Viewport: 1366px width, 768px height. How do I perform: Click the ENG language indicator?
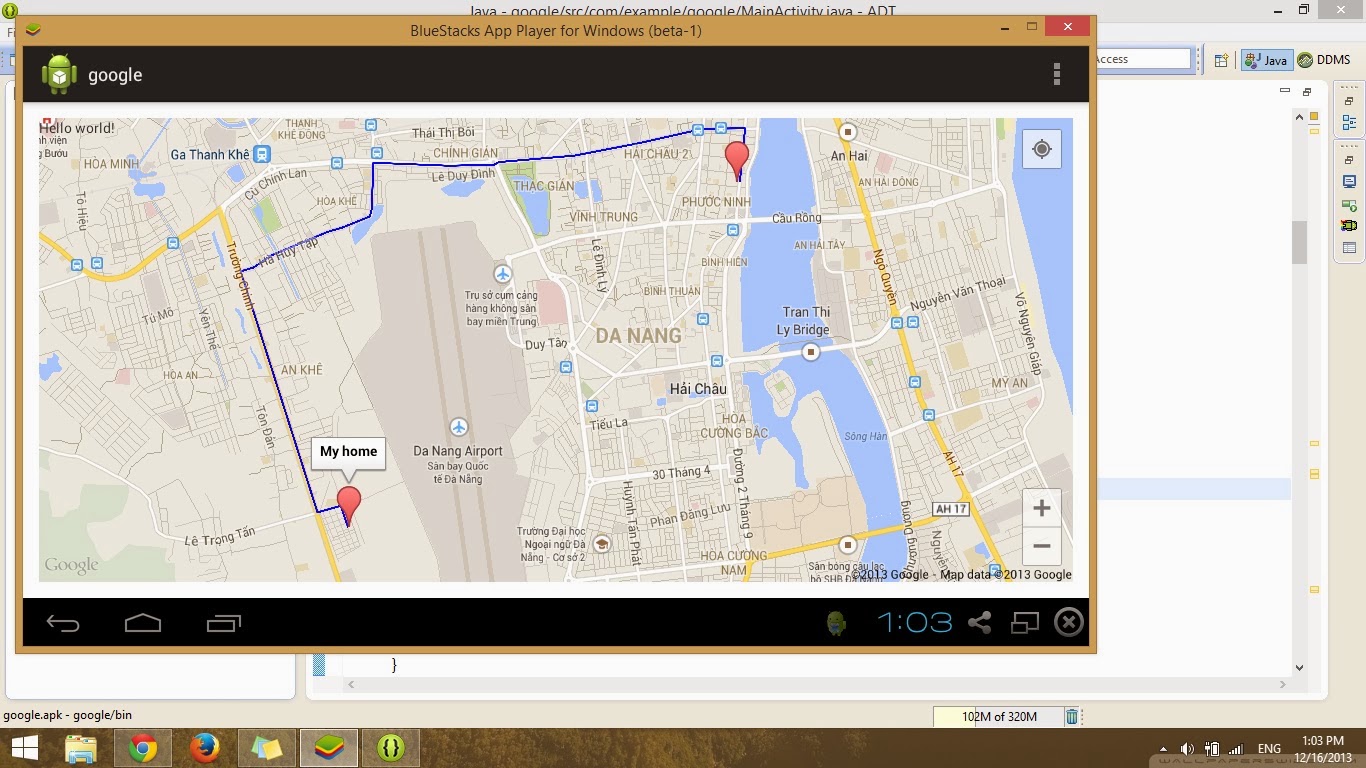1269,748
